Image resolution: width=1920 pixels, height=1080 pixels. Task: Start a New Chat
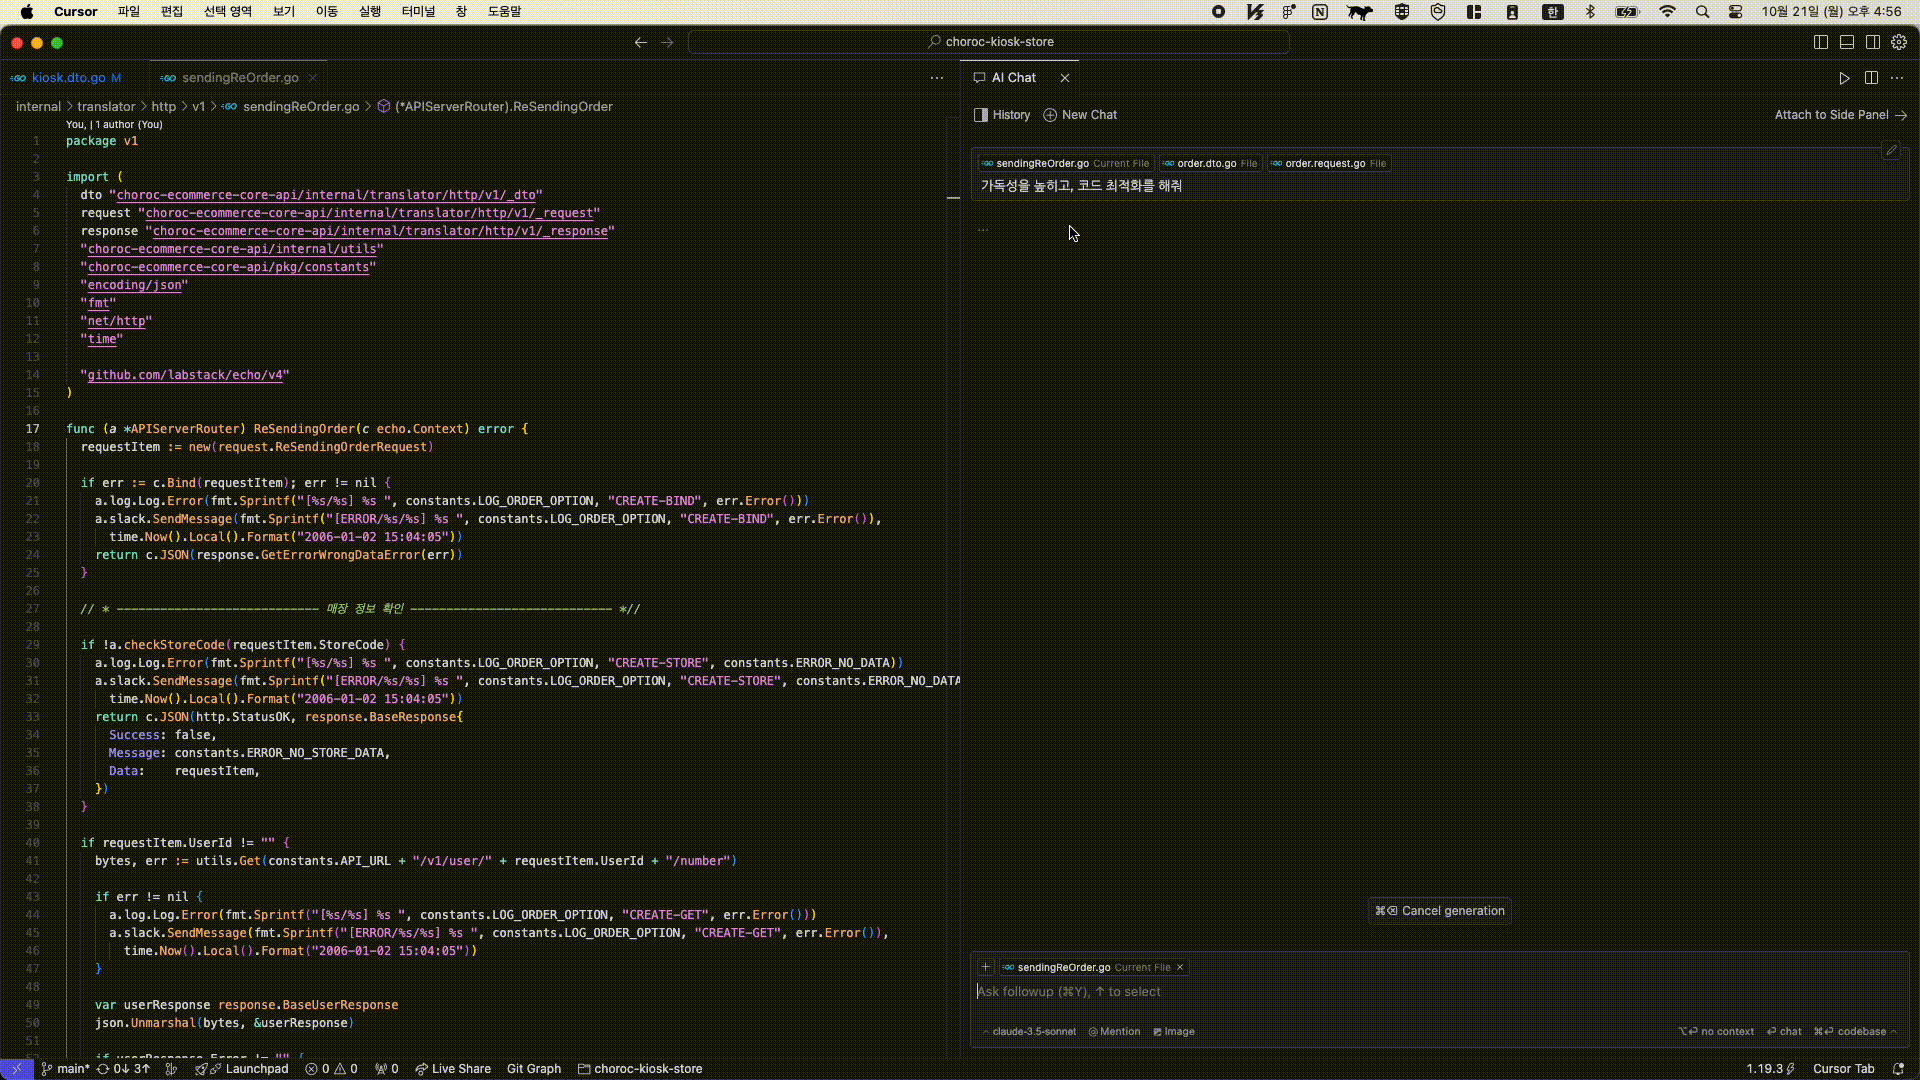tap(1080, 115)
